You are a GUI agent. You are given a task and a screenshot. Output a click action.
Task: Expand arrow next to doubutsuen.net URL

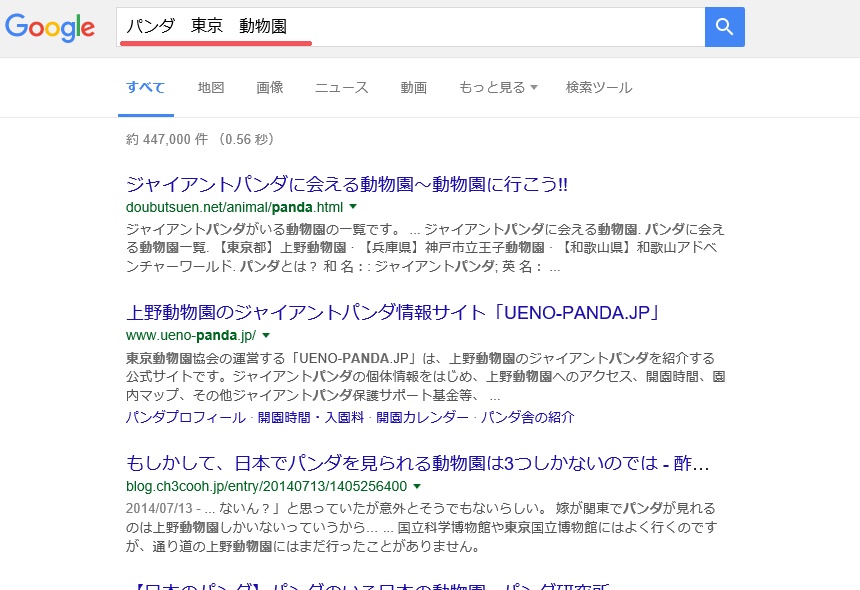(353, 207)
